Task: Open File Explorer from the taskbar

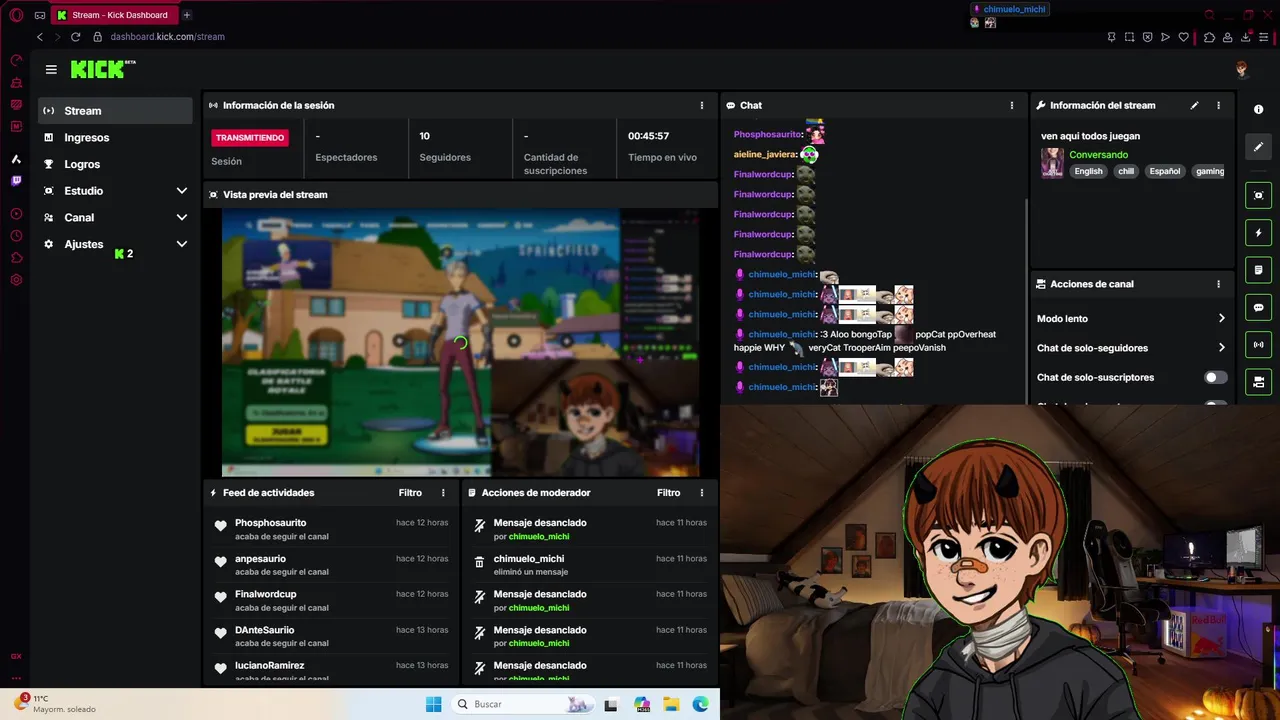Action: click(x=672, y=704)
